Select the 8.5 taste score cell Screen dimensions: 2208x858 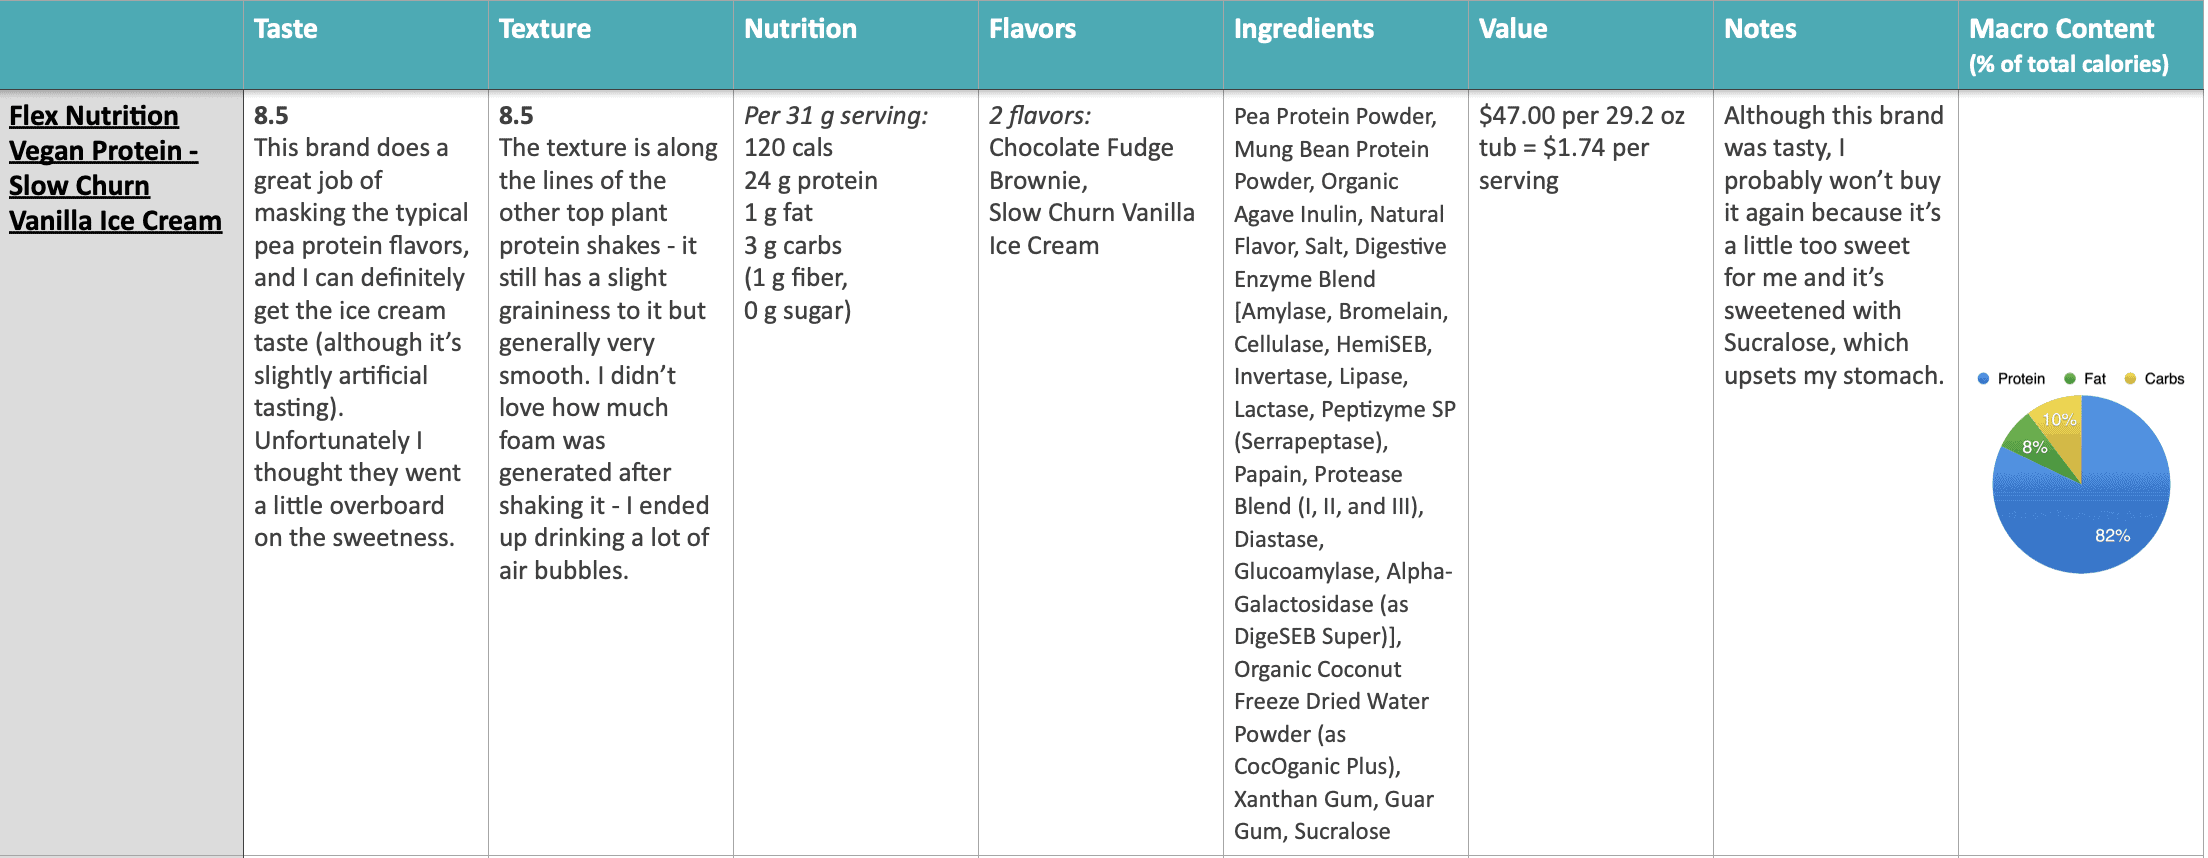coord(366,473)
